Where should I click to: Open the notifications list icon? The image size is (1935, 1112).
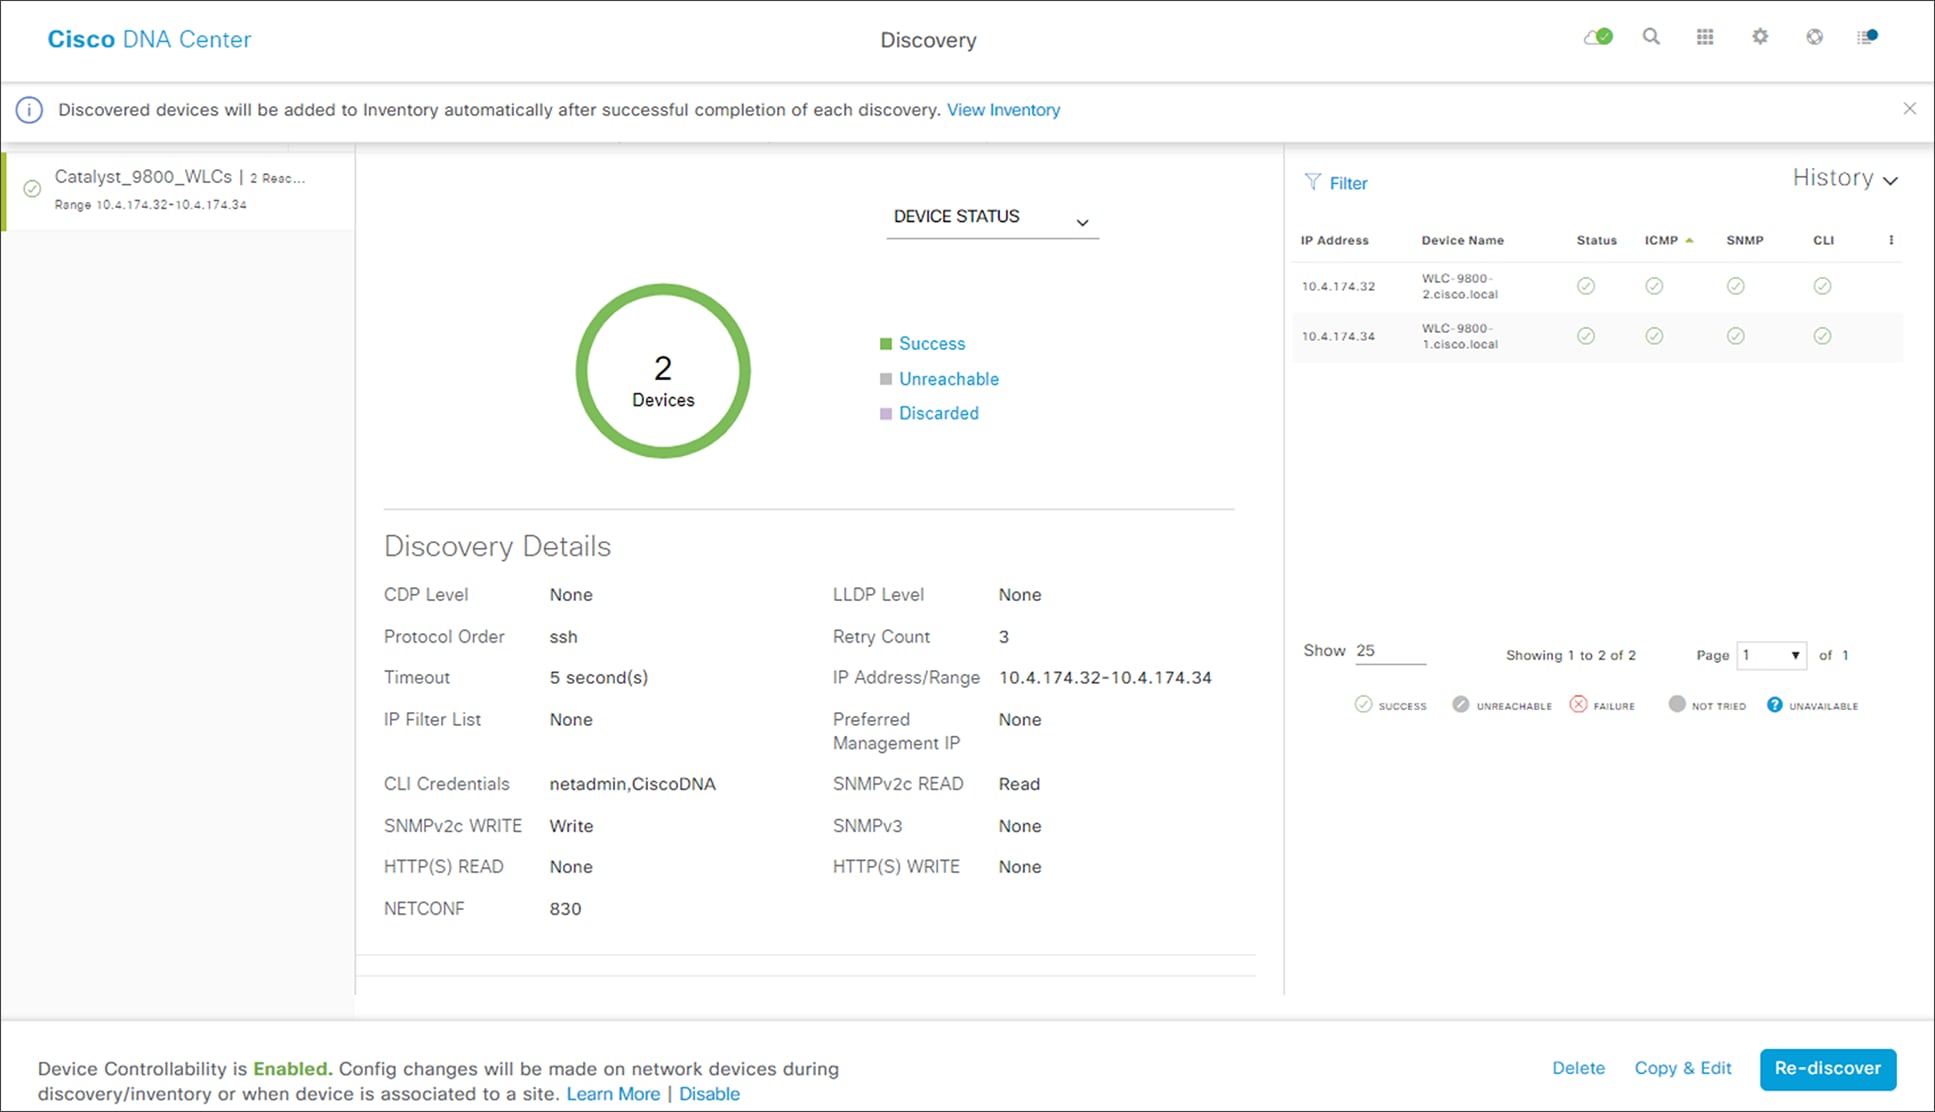[1867, 37]
